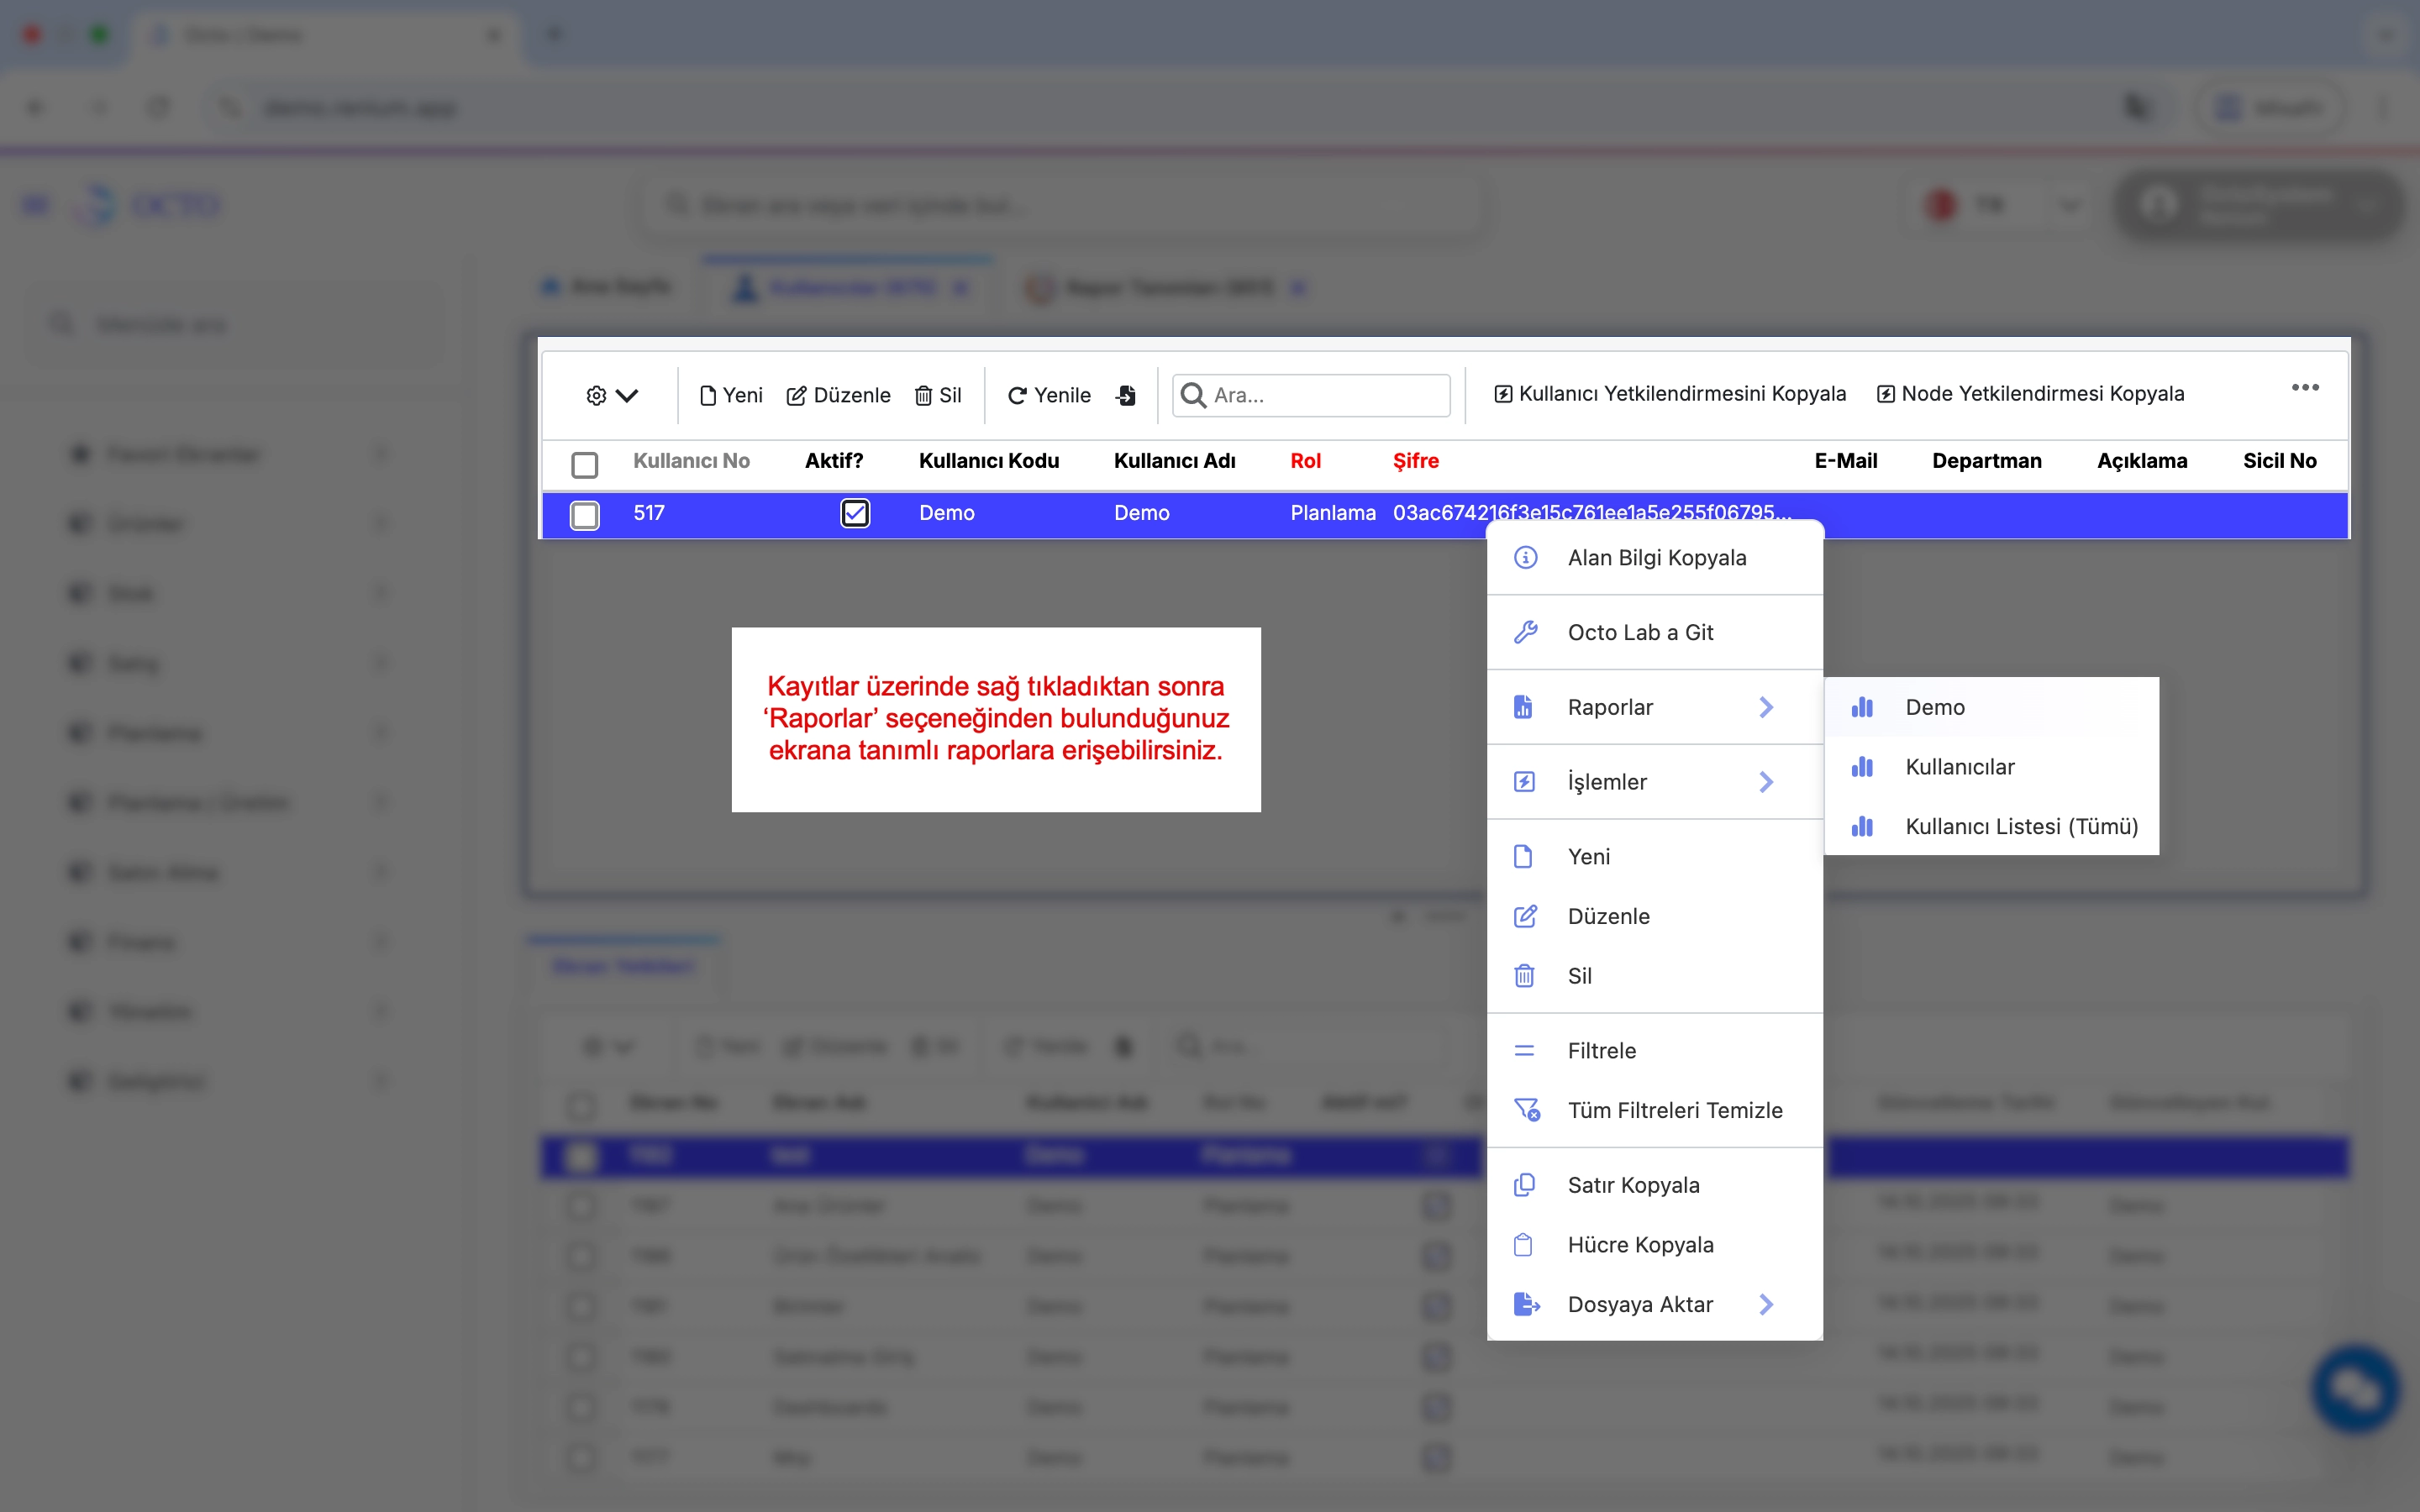2420x1512 pixels.
Task: Click Tüm Filtreleri Temizle filter icon
Action: (1525, 1110)
